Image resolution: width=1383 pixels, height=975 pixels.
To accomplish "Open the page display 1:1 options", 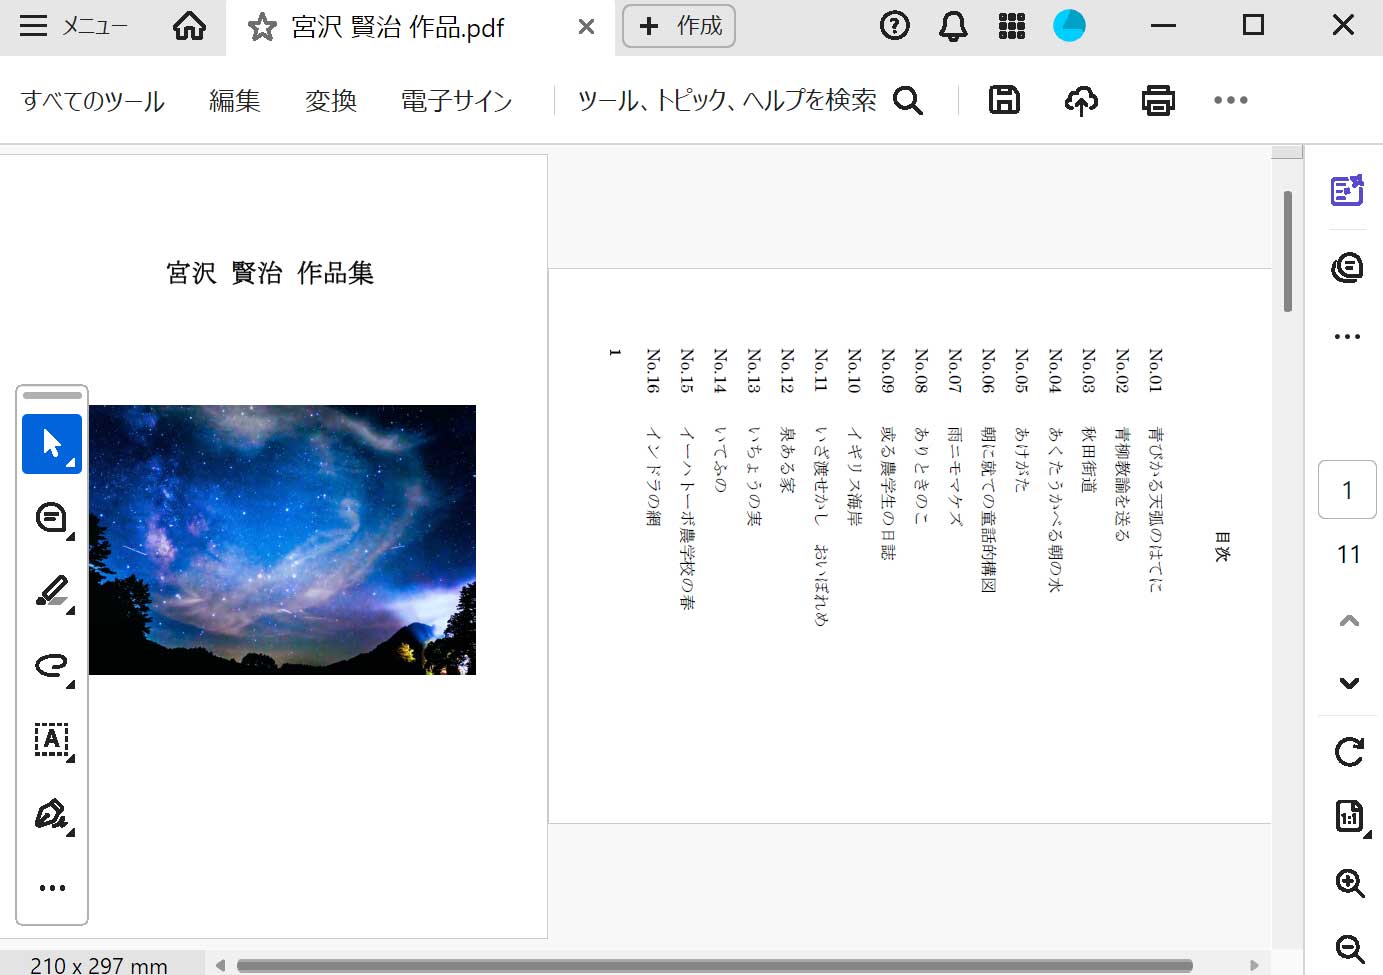I will pyautogui.click(x=1349, y=817).
